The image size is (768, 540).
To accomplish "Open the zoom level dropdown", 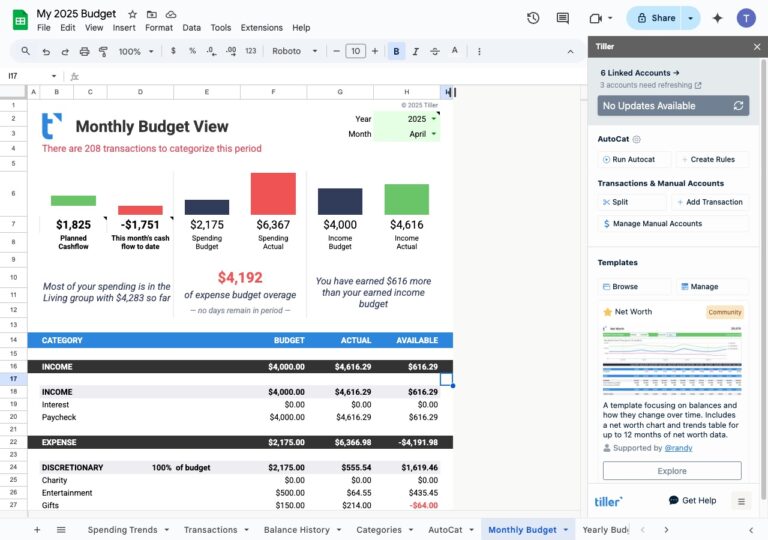I will [x=136, y=51].
